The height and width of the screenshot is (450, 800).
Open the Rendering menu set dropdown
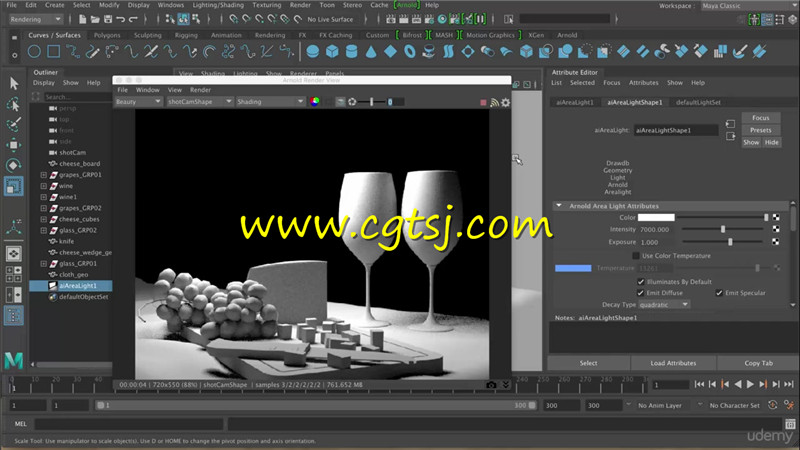[x=35, y=19]
